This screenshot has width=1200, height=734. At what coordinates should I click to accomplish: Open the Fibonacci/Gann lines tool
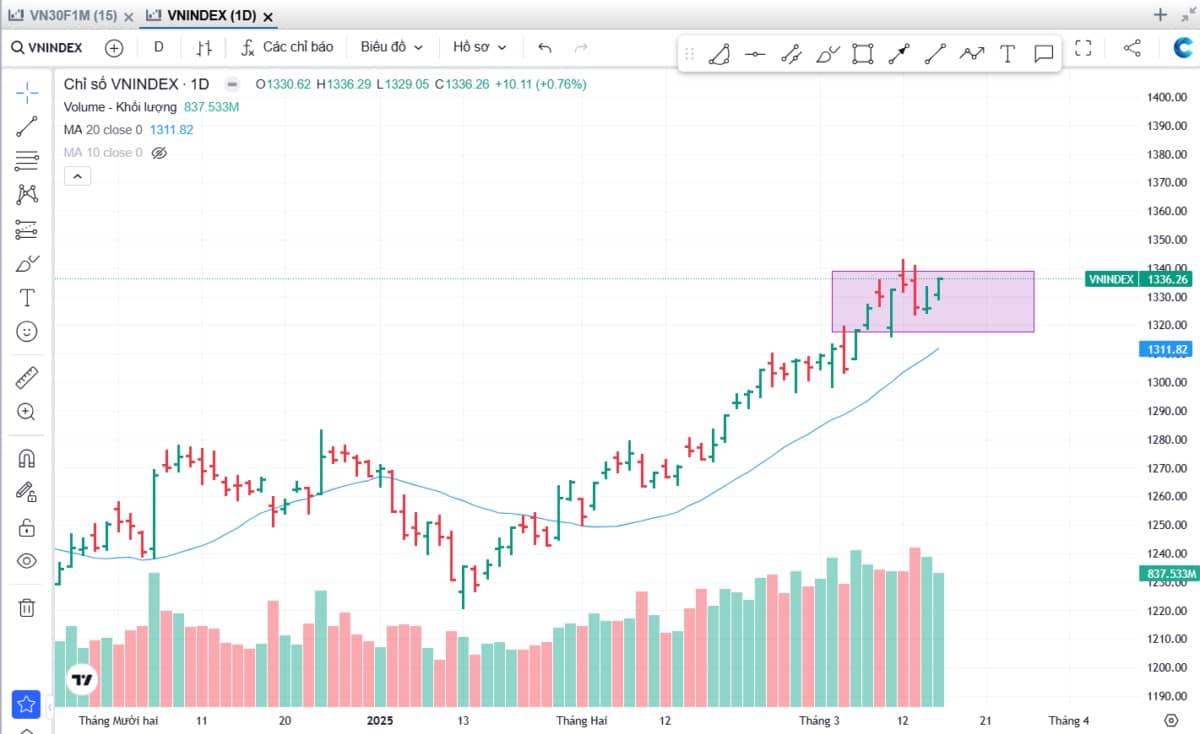[27, 160]
